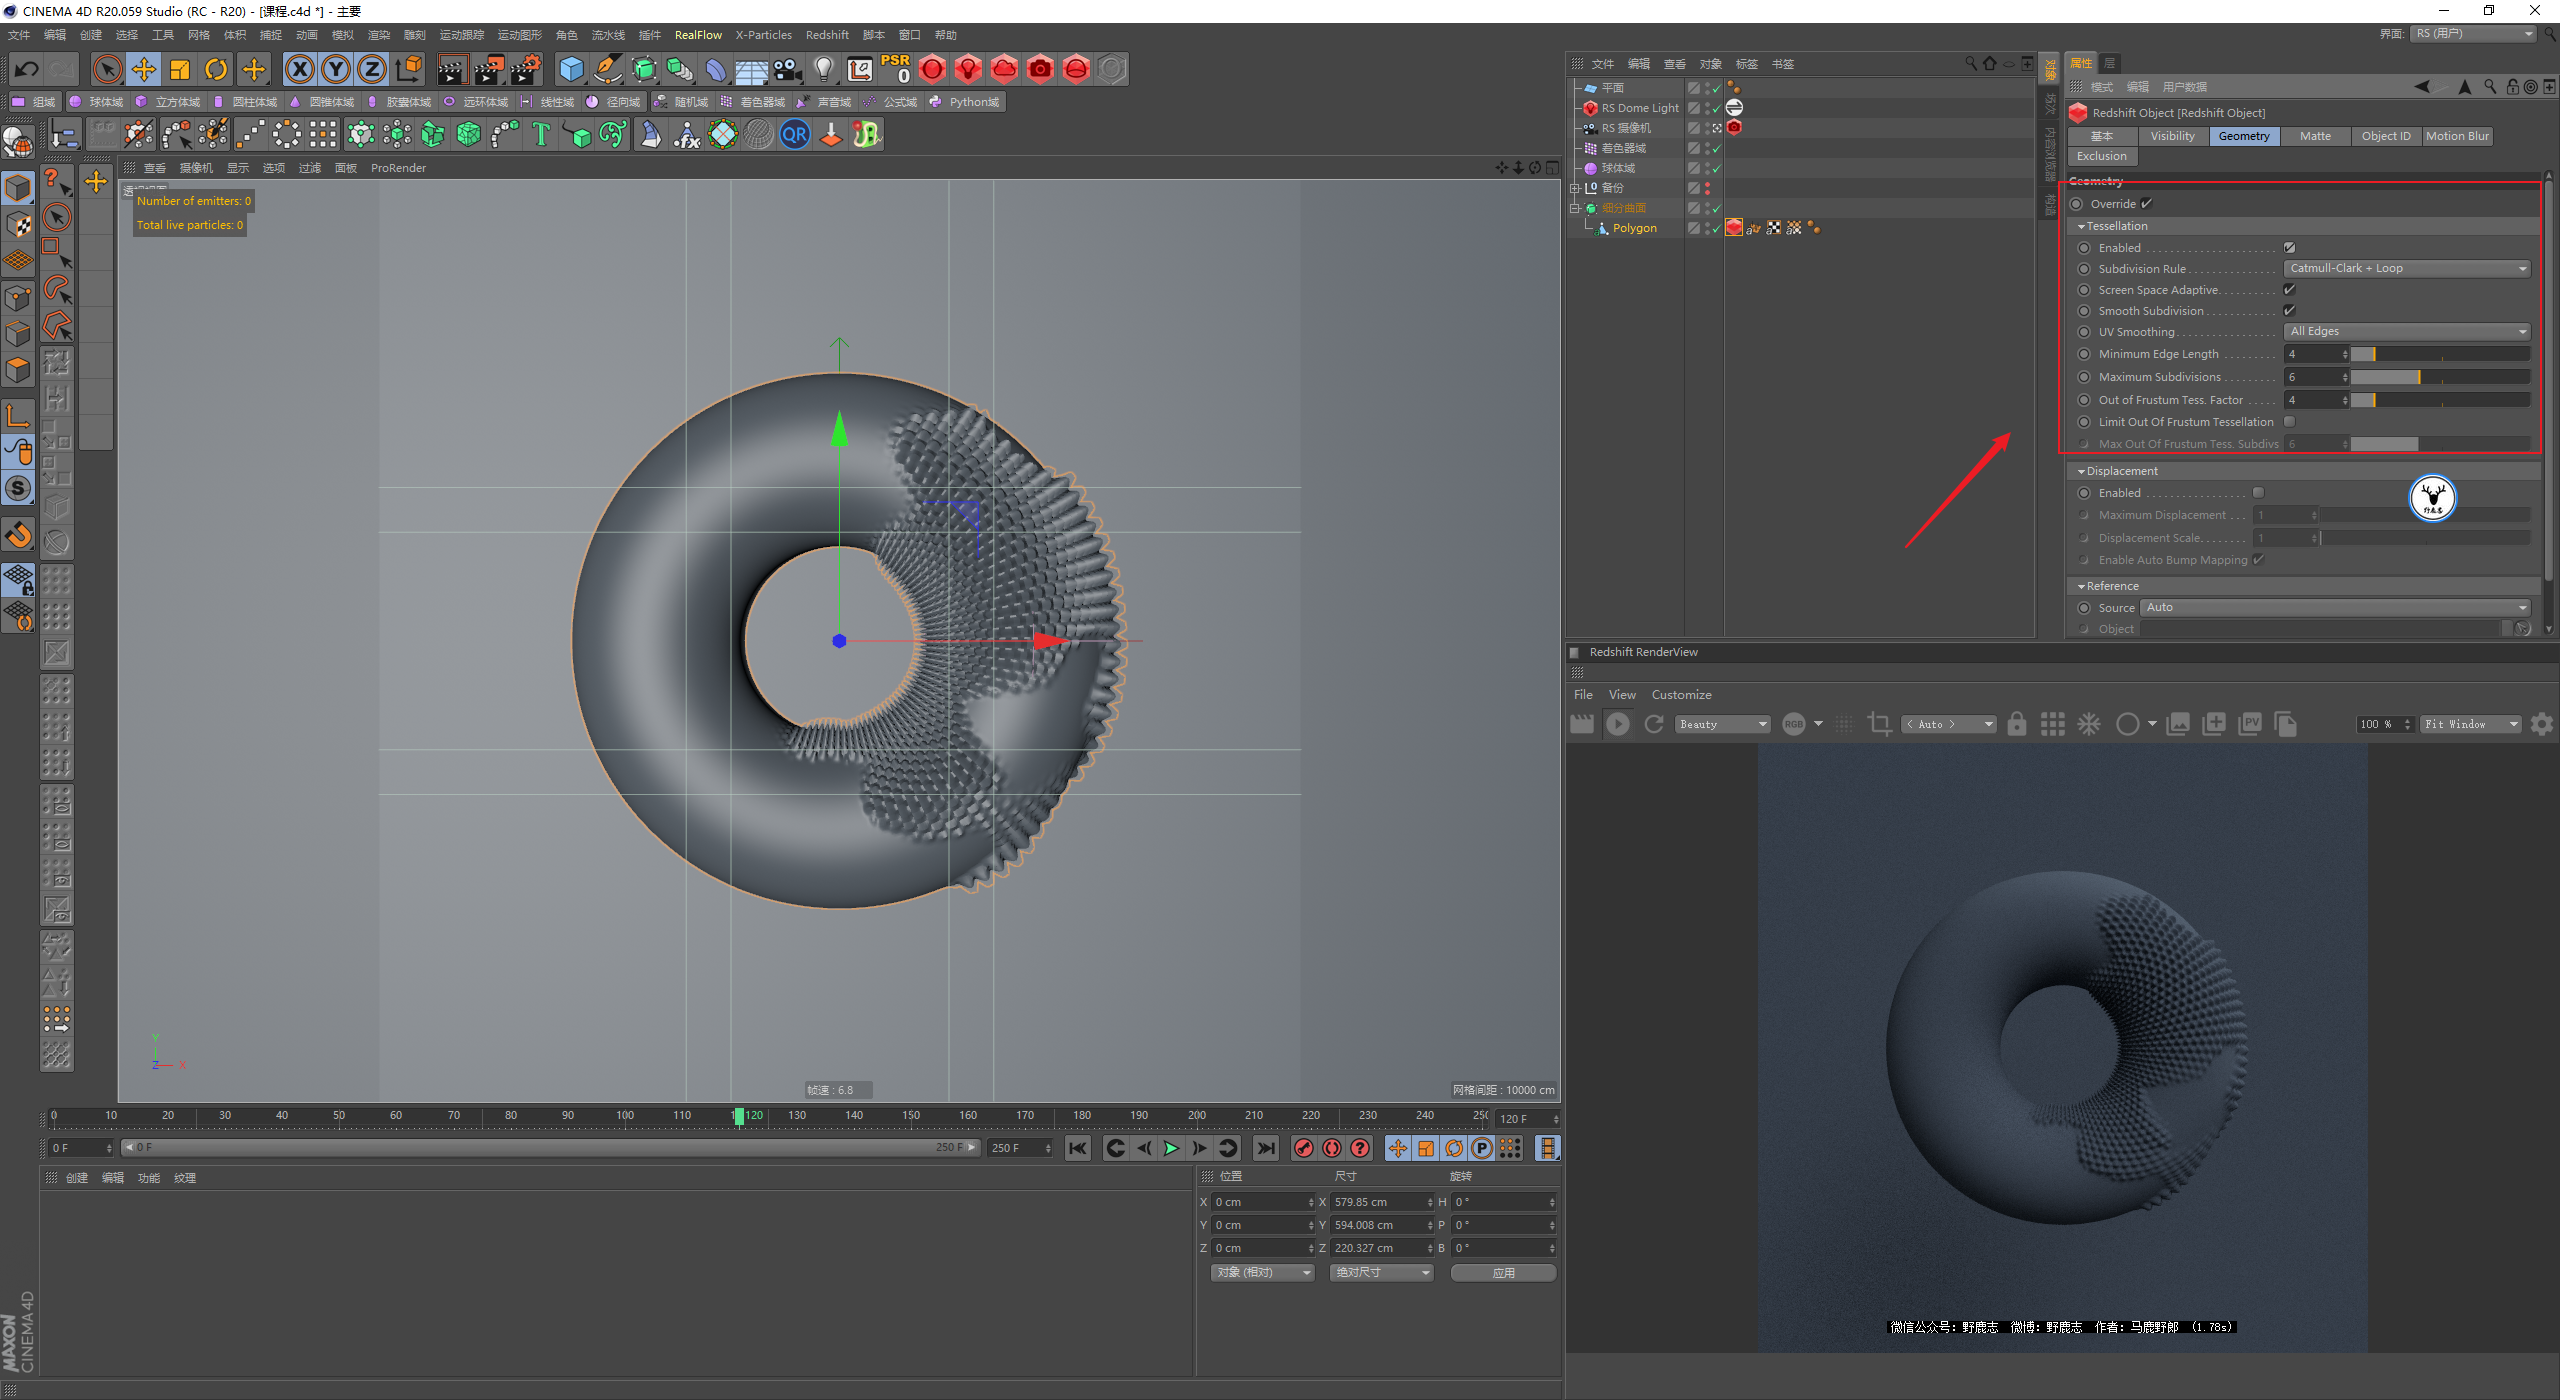Toggle the Screen Space Adaptive checkbox

pyautogui.click(x=2289, y=290)
